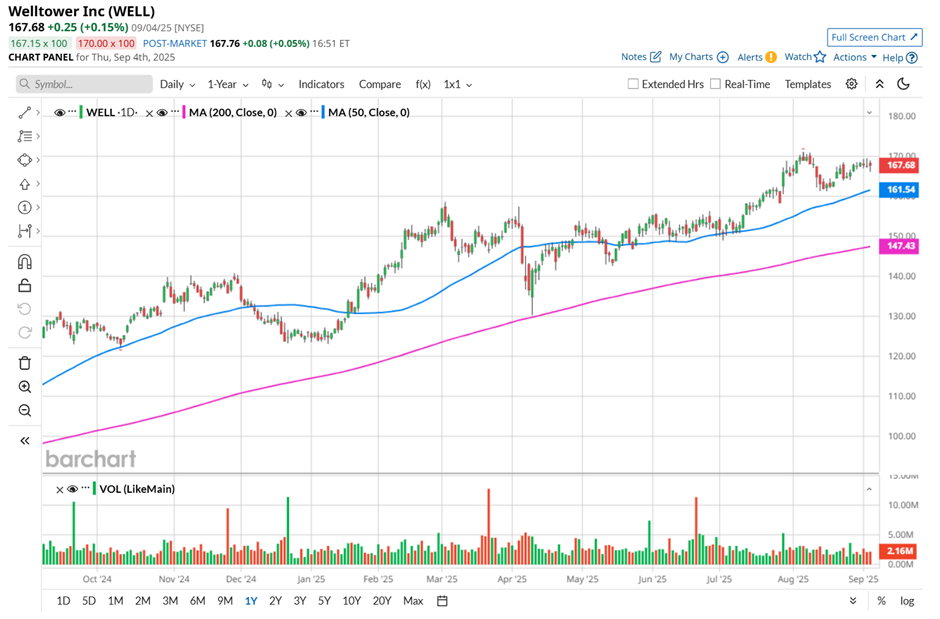Image resolution: width=940 pixels, height=619 pixels.
Task: Click the Notes edit icon
Action: pos(656,57)
